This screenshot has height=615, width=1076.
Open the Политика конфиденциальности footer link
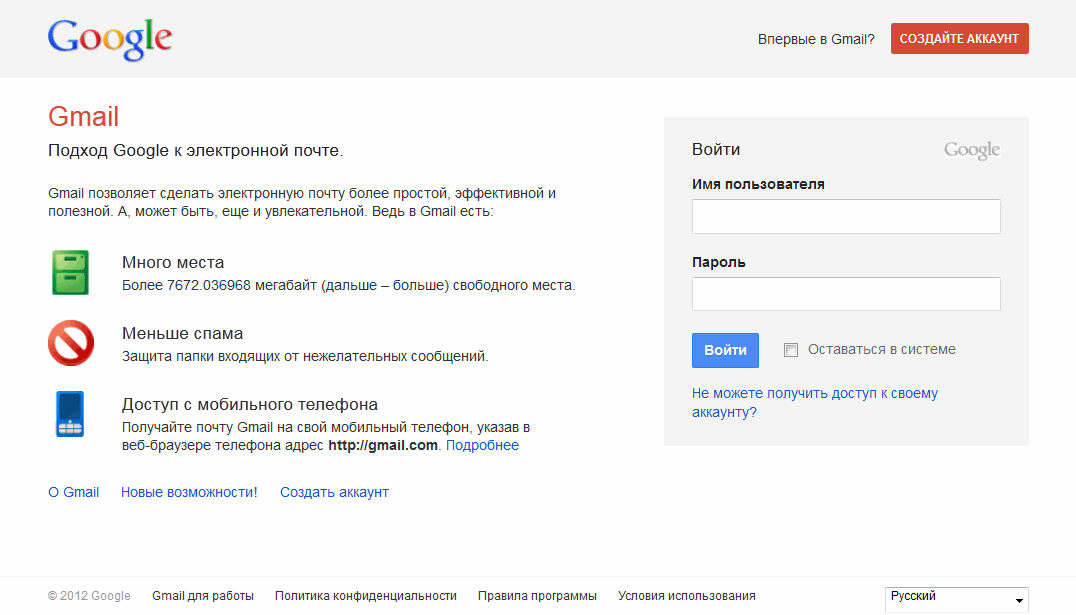pos(366,596)
